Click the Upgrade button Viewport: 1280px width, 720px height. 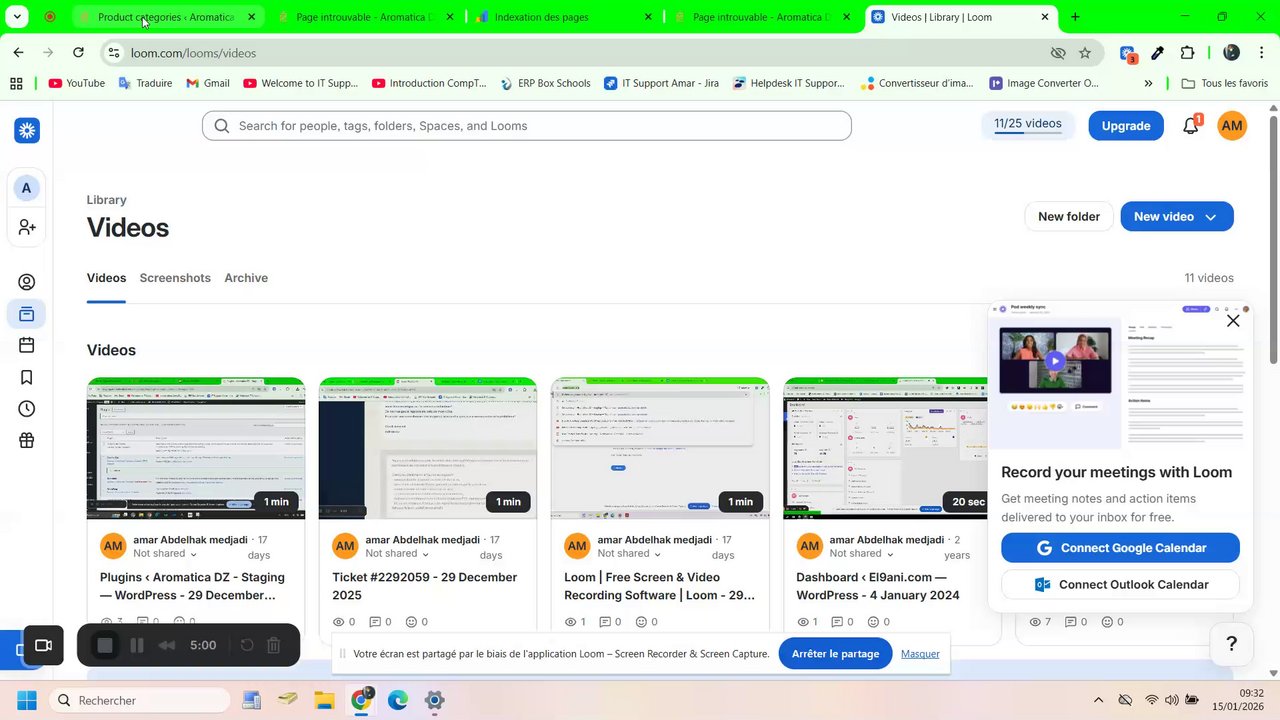point(1126,126)
